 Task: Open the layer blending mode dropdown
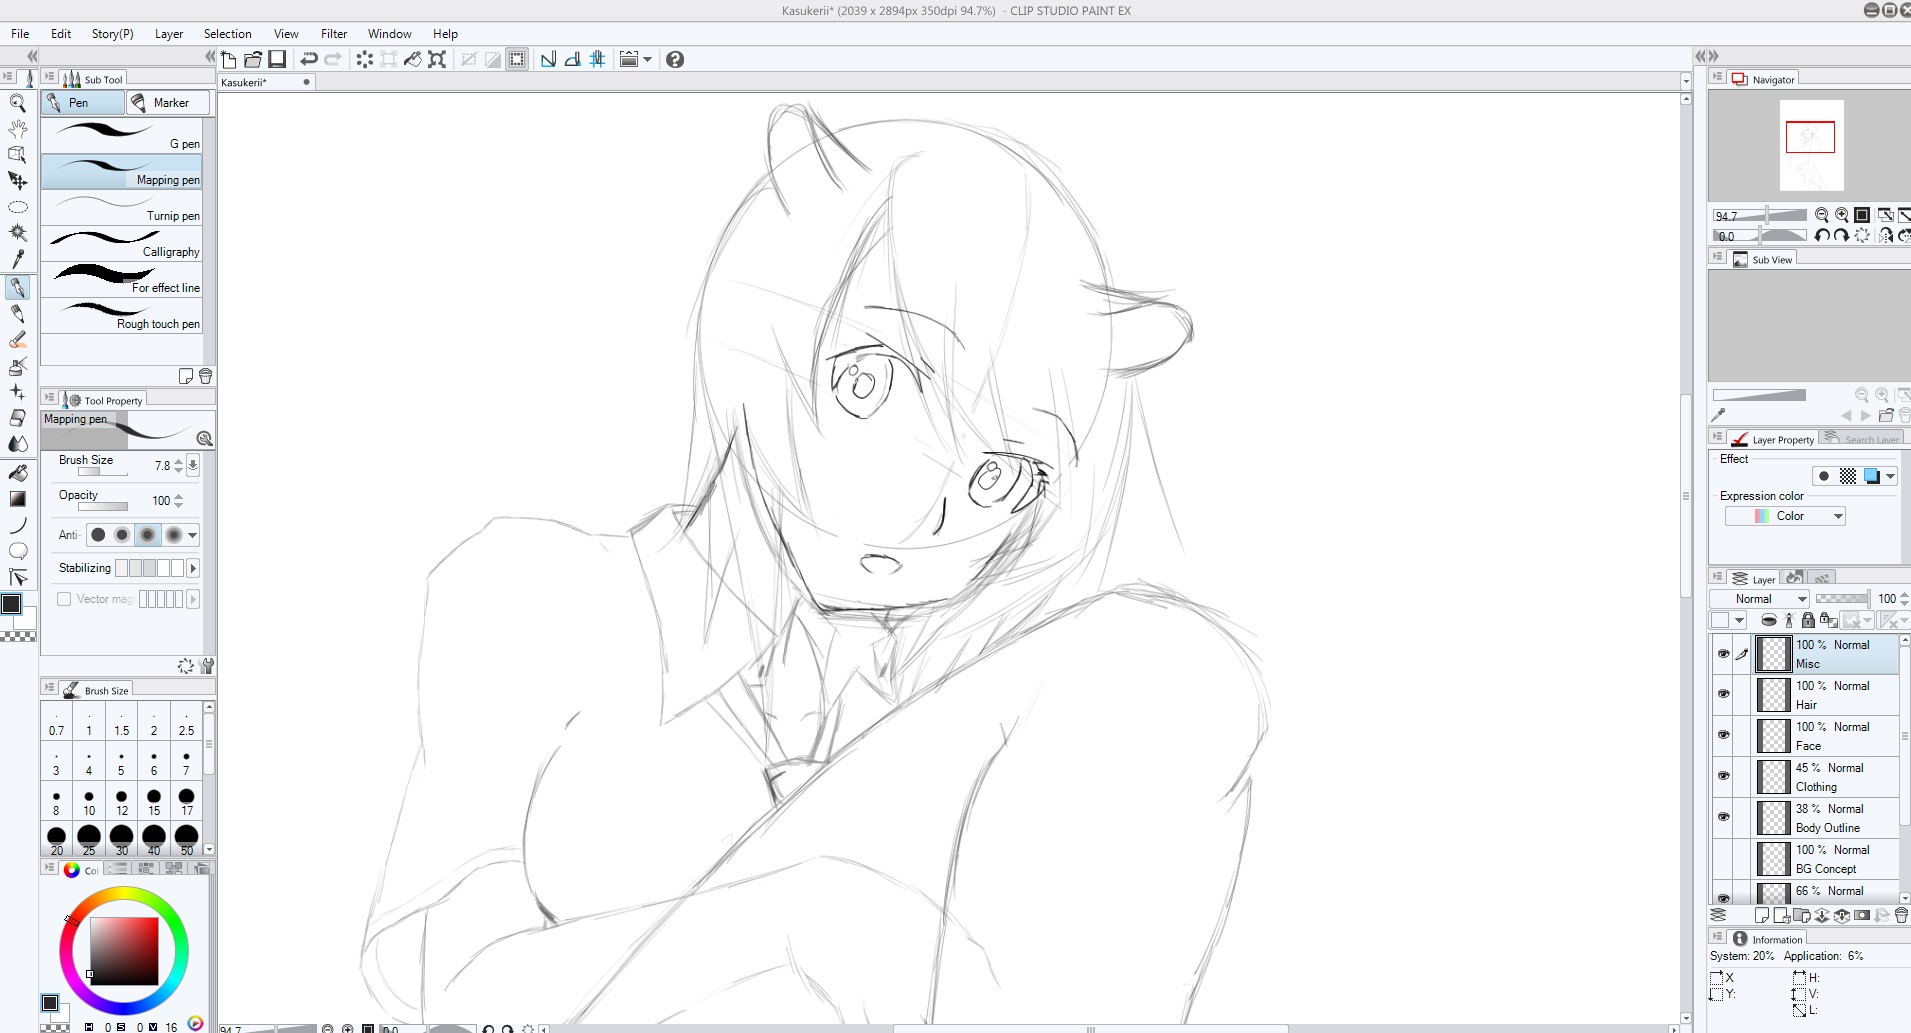[1758, 599]
